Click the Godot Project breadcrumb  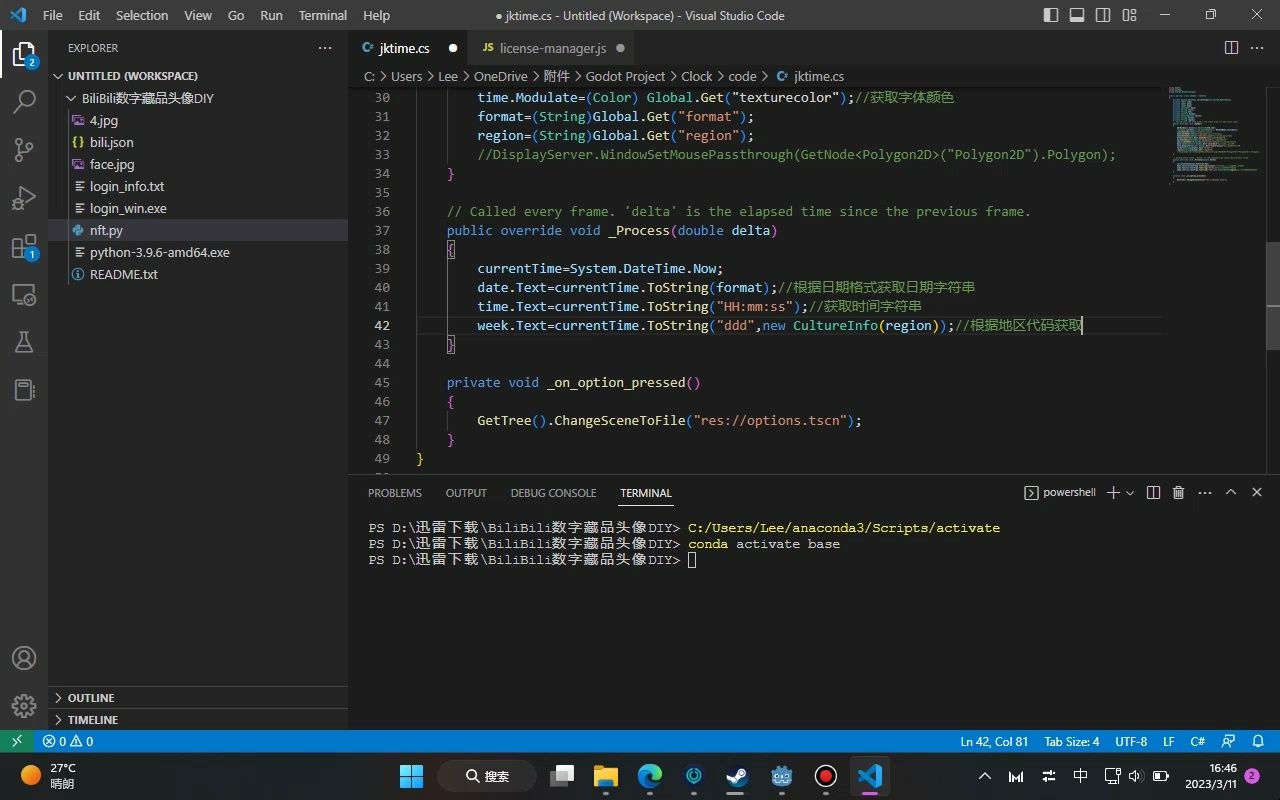coord(625,76)
